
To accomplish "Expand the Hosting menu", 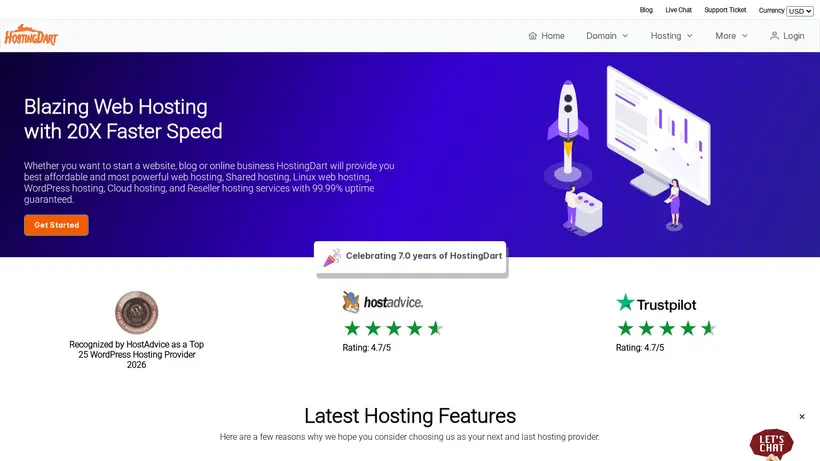I will (x=671, y=36).
